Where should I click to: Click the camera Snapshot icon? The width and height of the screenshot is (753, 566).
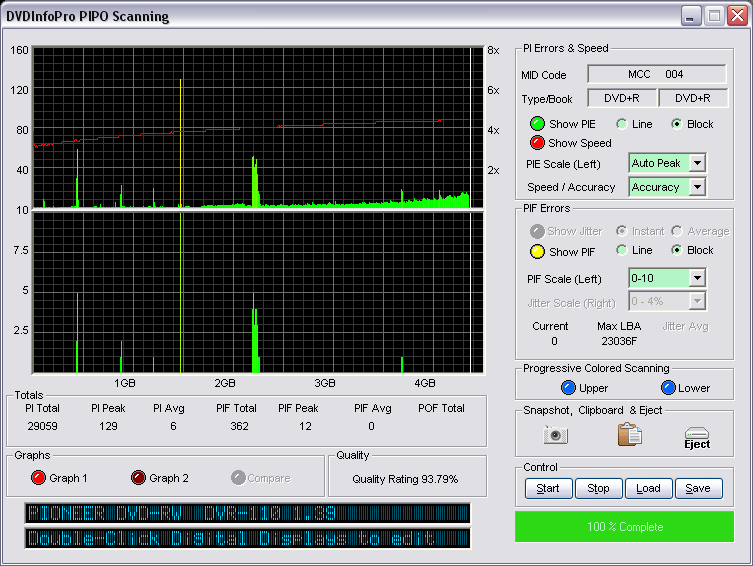(555, 435)
